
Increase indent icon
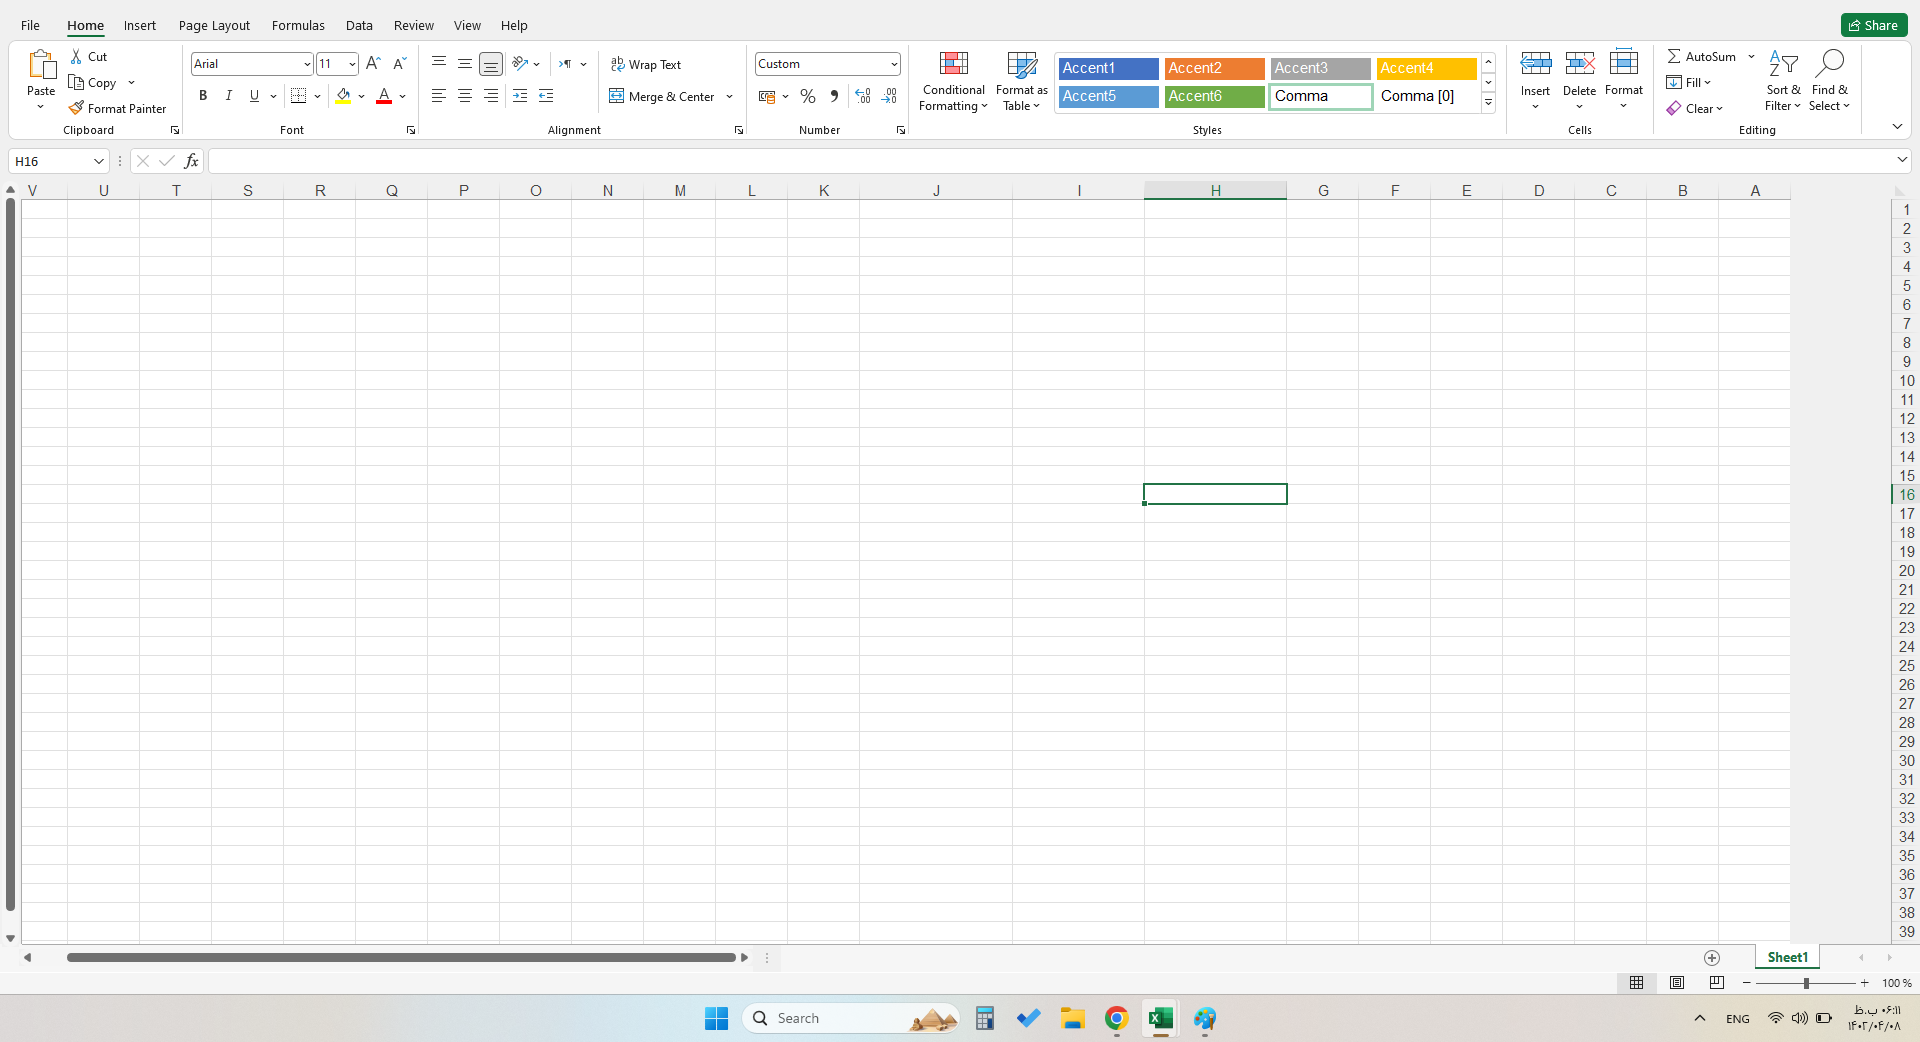click(x=546, y=96)
